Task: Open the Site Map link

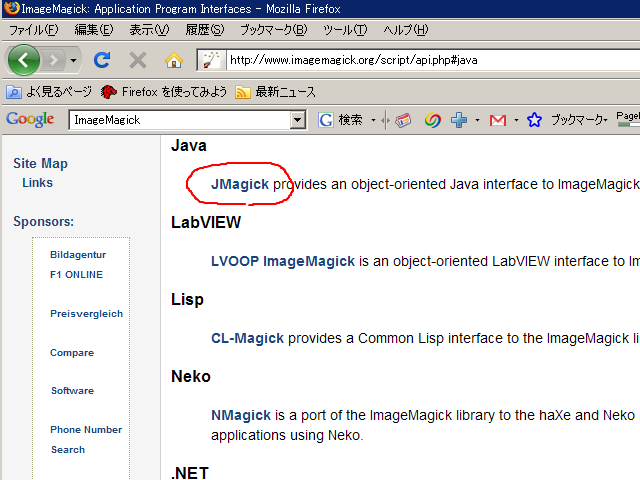Action: tap(40, 163)
